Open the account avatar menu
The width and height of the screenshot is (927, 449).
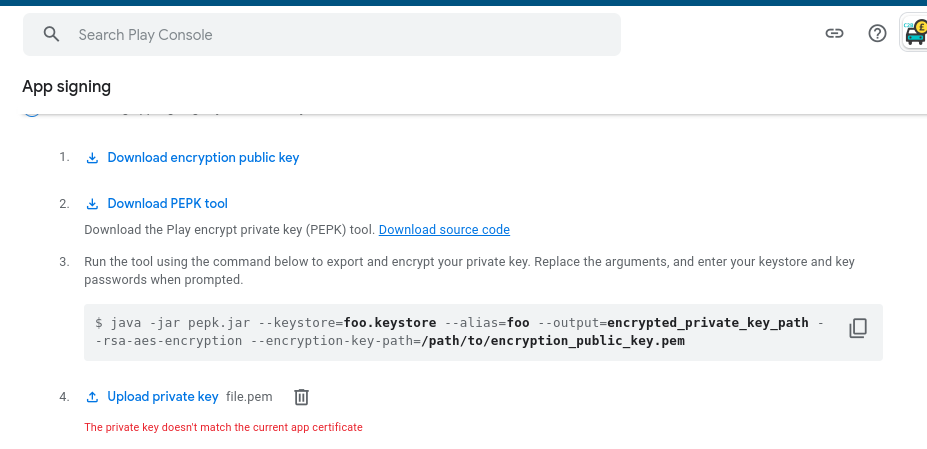[915, 34]
